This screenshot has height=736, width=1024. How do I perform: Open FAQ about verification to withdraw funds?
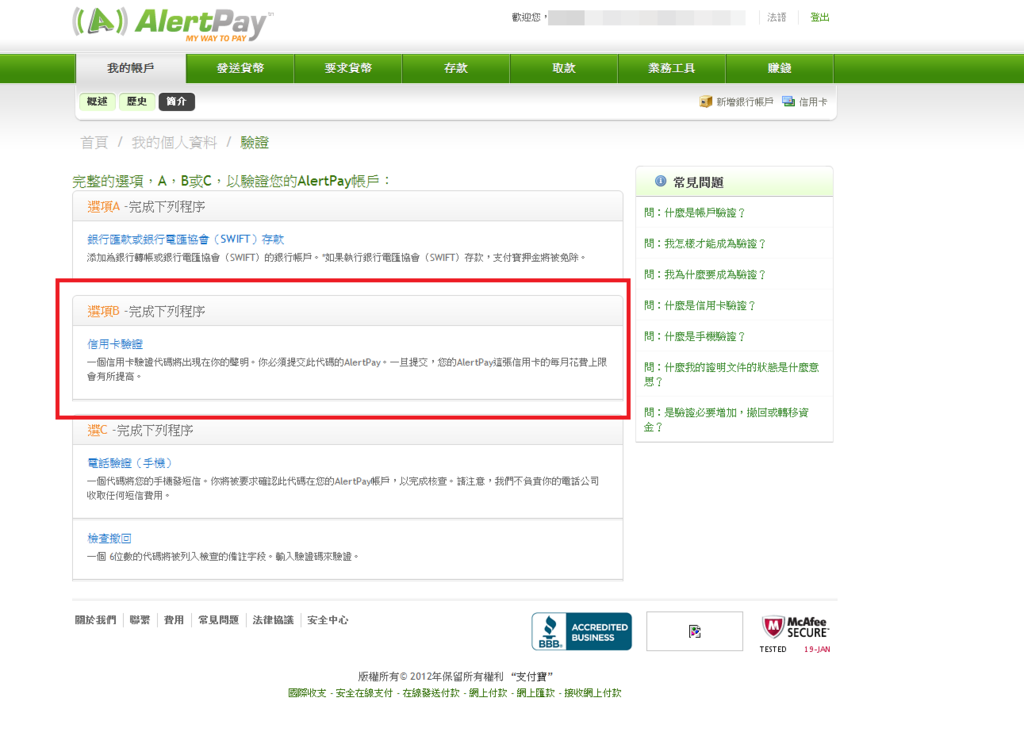(726, 419)
